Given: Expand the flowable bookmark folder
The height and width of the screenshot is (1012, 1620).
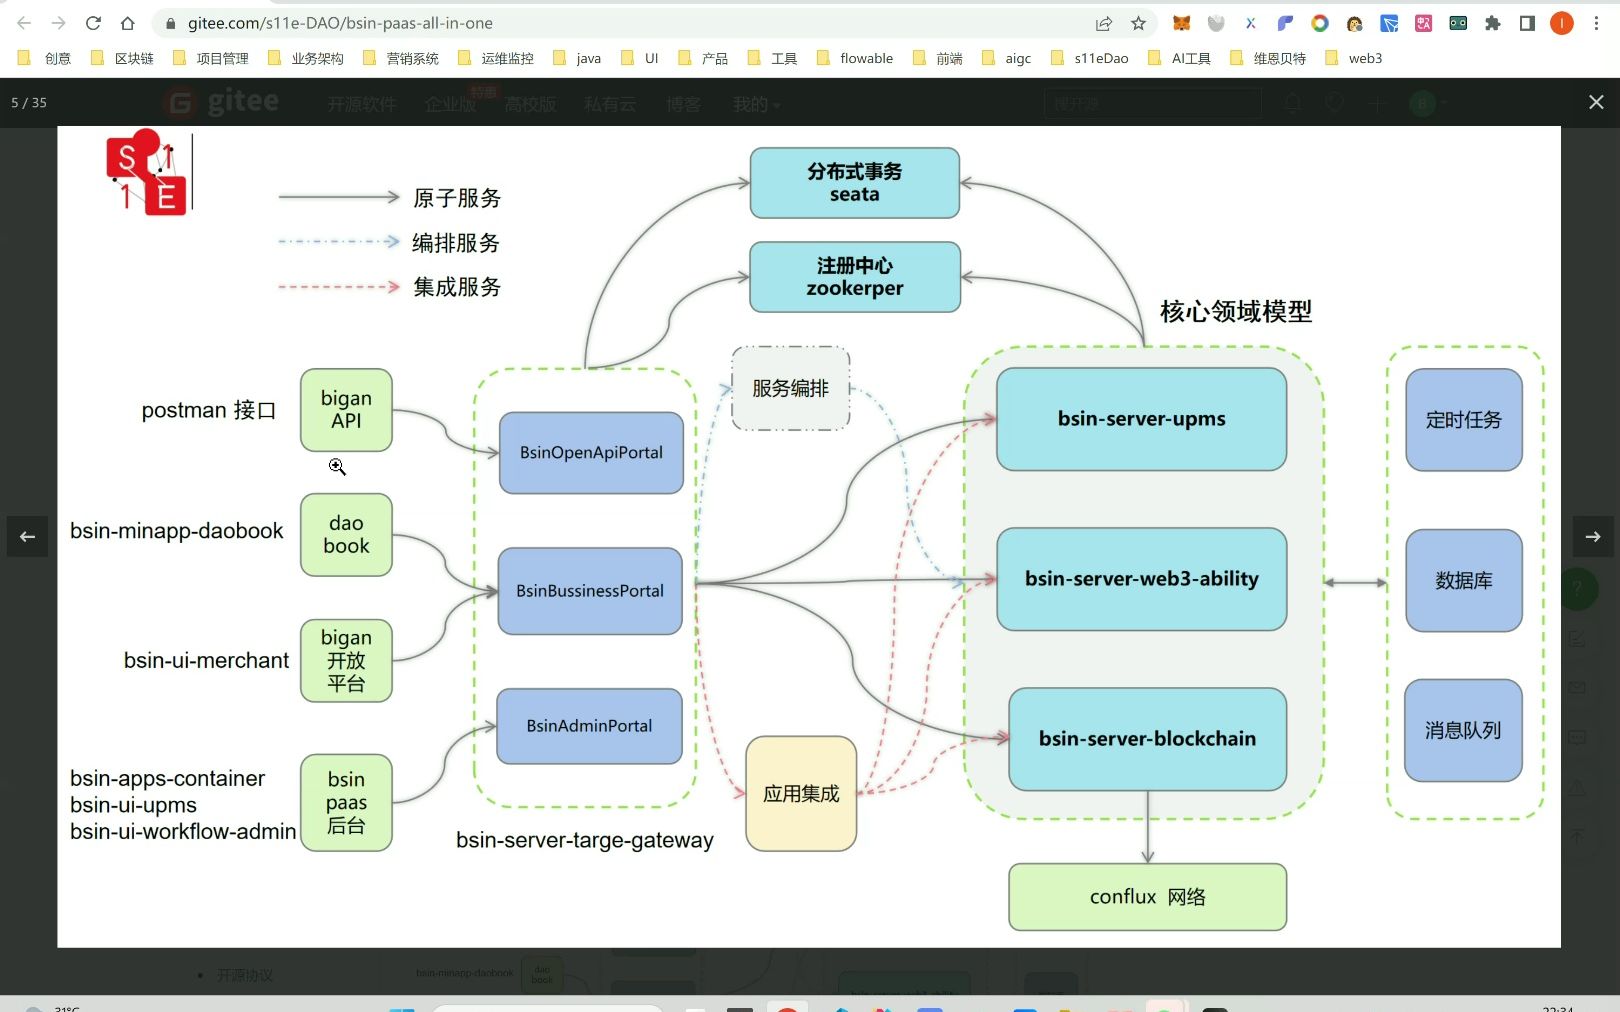Looking at the screenshot, I should (x=855, y=58).
